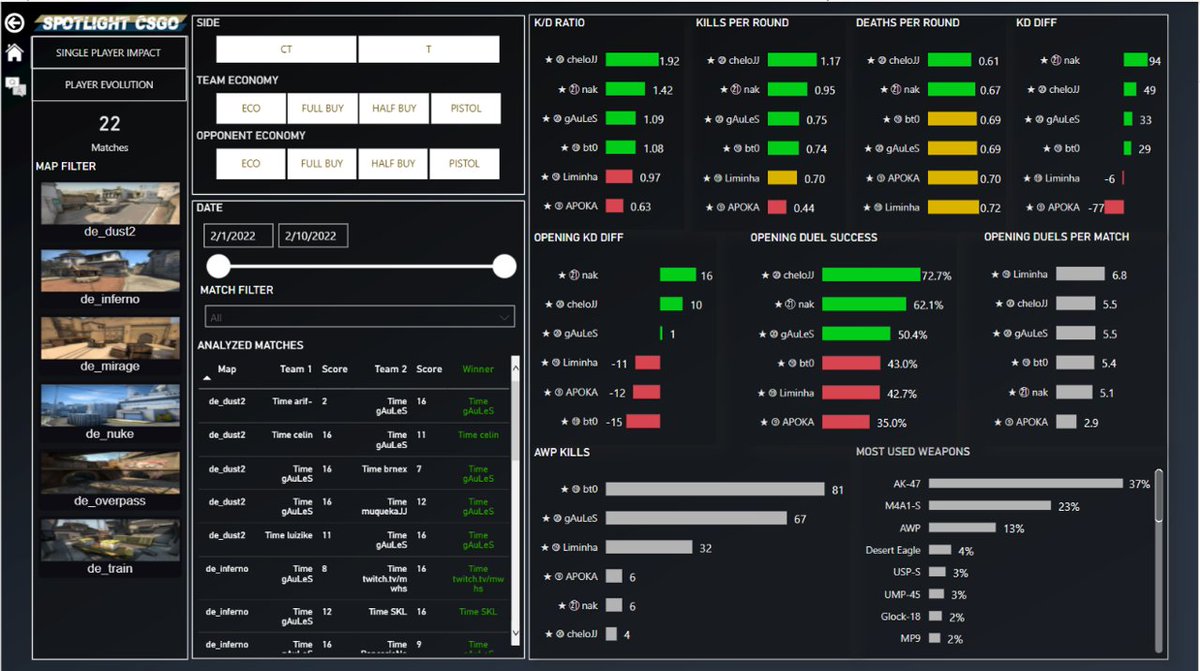Select de_dust2 map thumbnail
The height and width of the screenshot is (671, 1200).
point(110,203)
